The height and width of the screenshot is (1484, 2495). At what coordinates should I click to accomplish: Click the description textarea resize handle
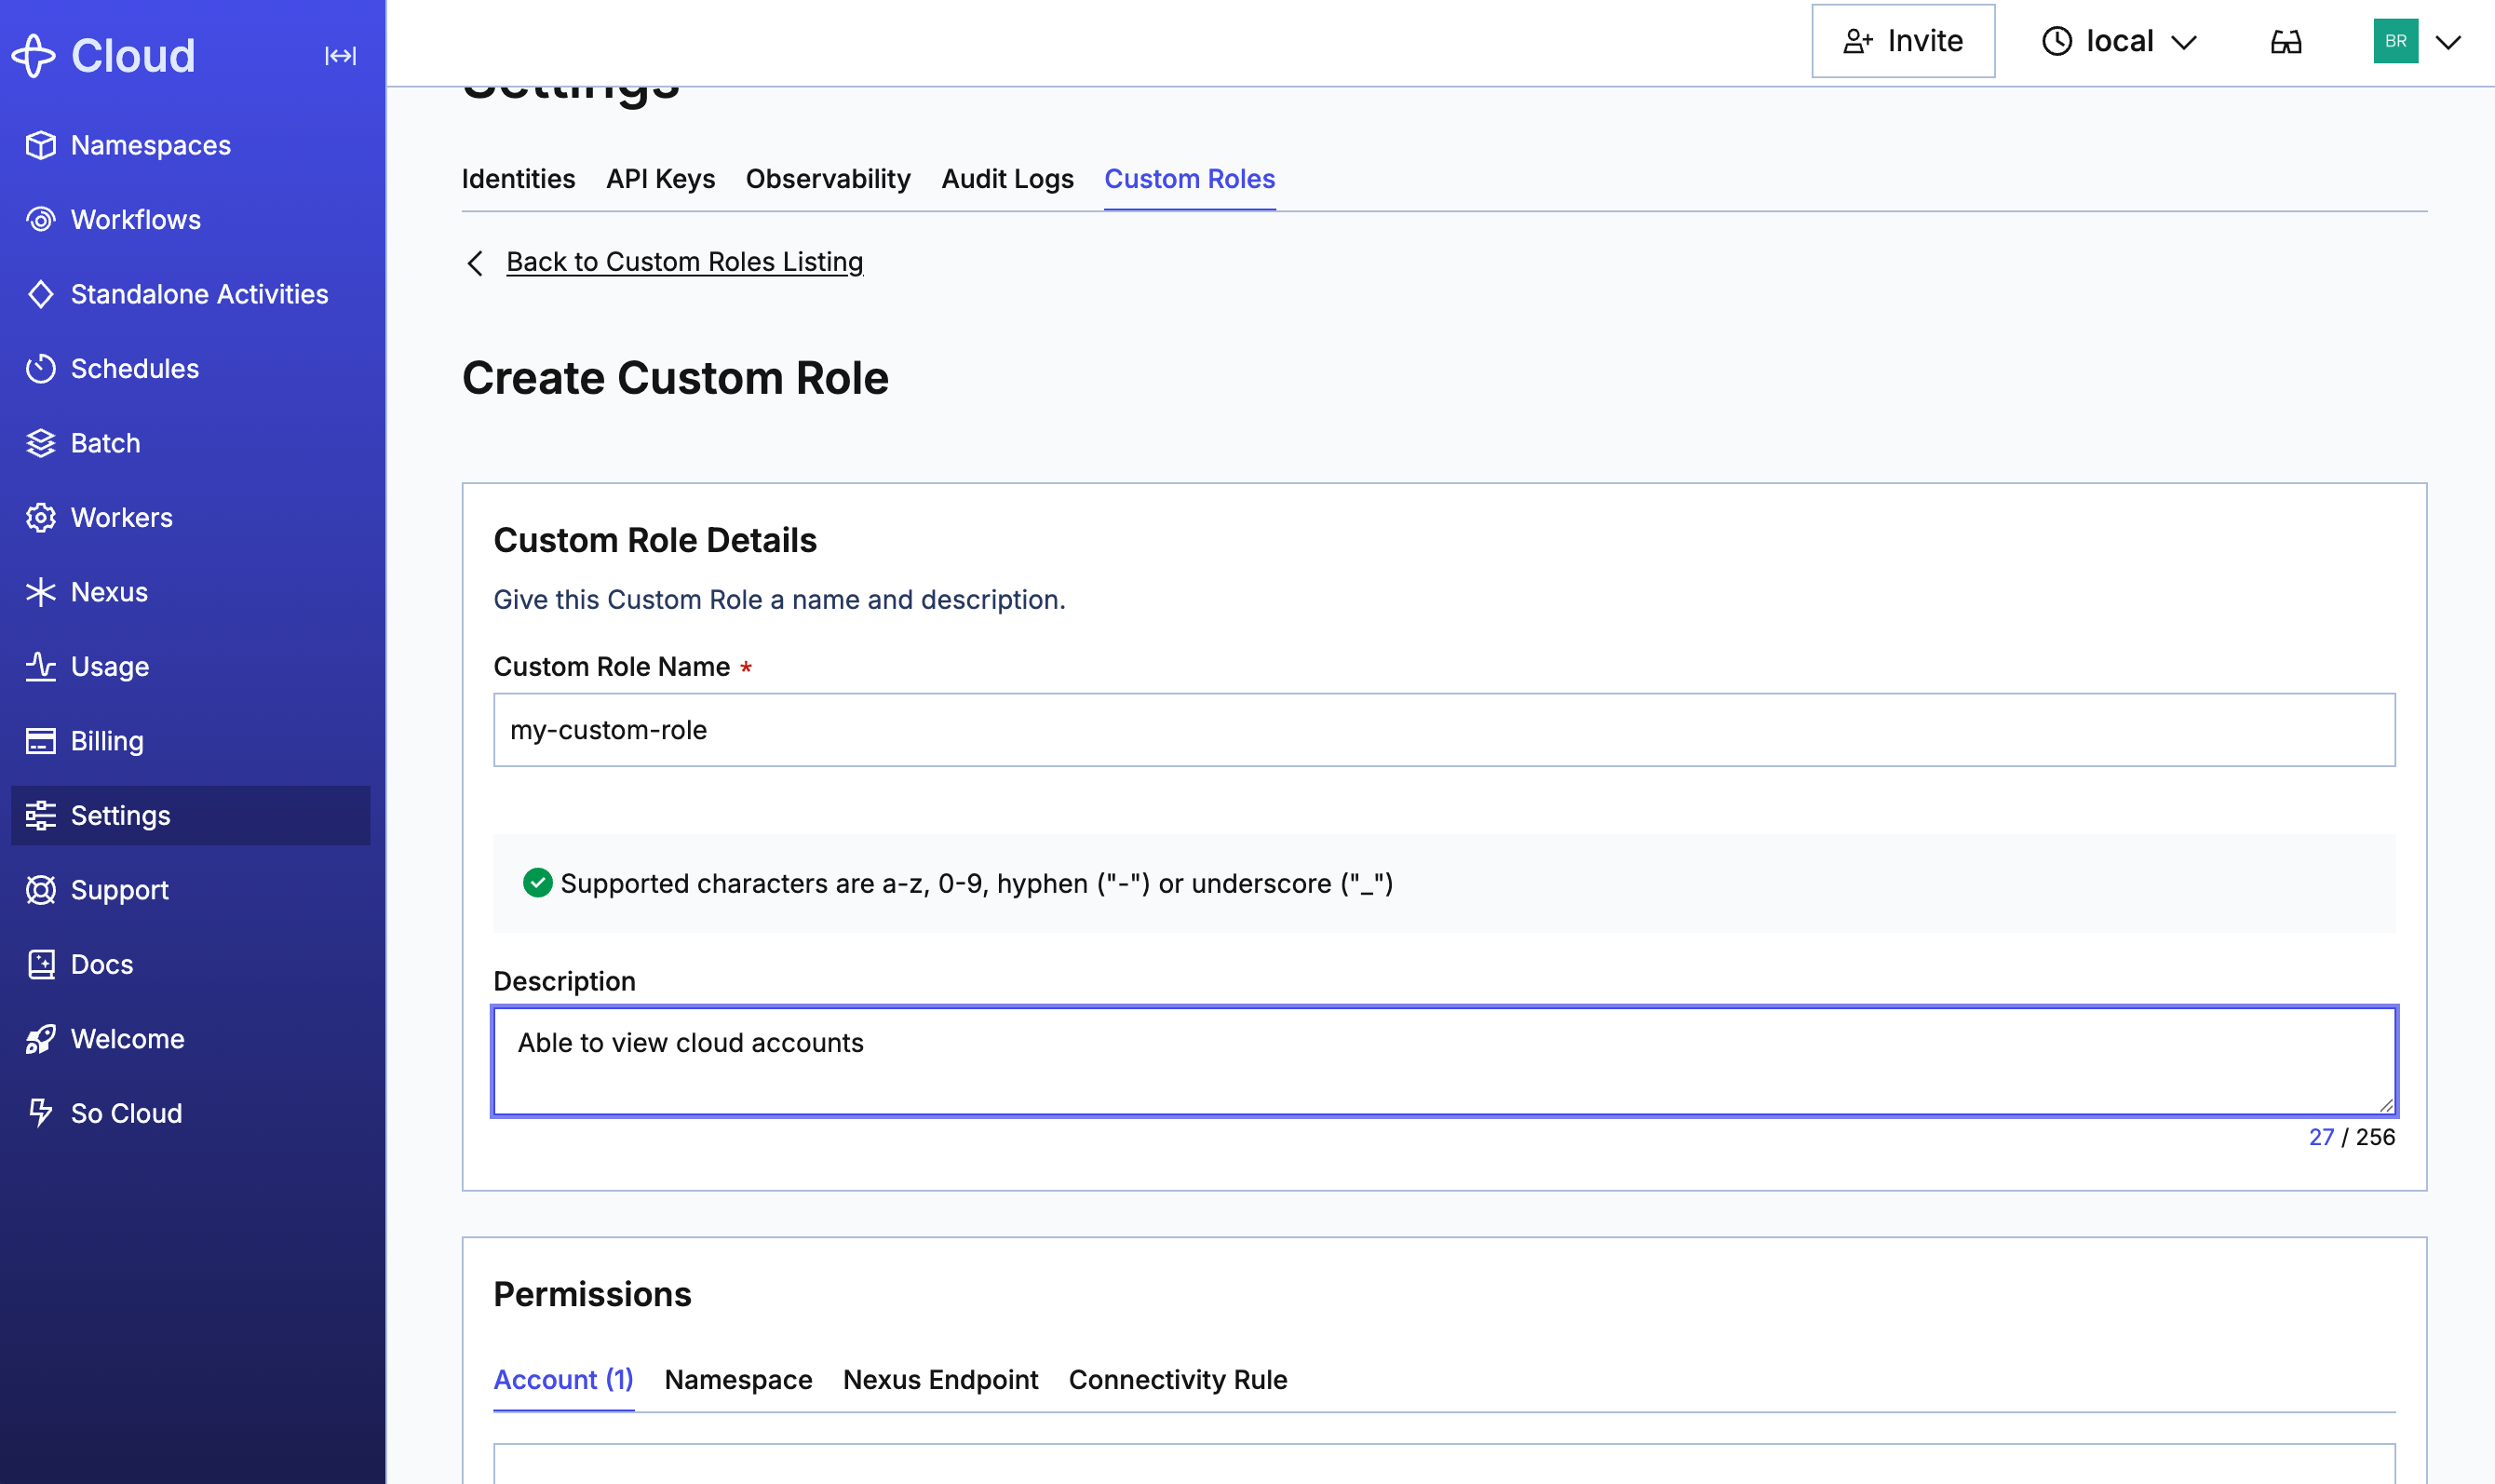2385,1104
